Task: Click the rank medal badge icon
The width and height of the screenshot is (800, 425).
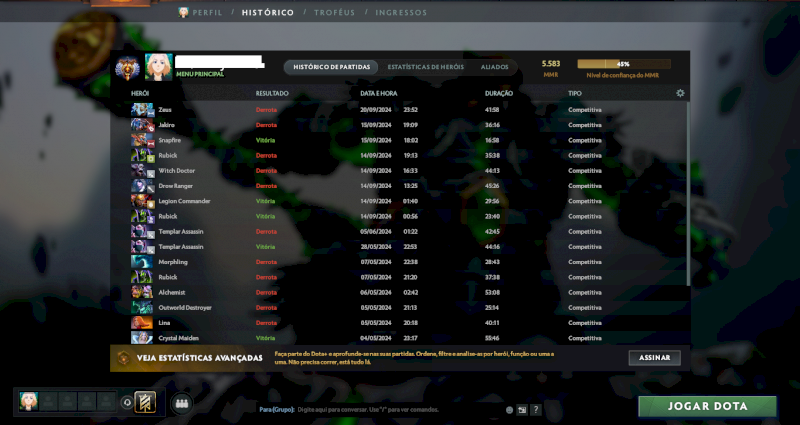Action: click(x=127, y=68)
